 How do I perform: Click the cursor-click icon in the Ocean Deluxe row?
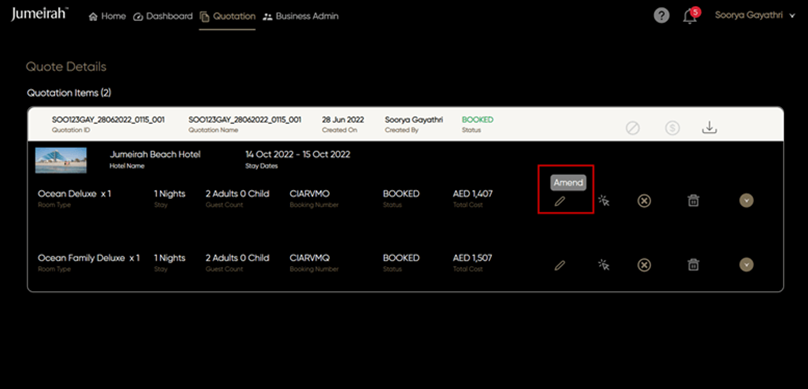coord(603,200)
